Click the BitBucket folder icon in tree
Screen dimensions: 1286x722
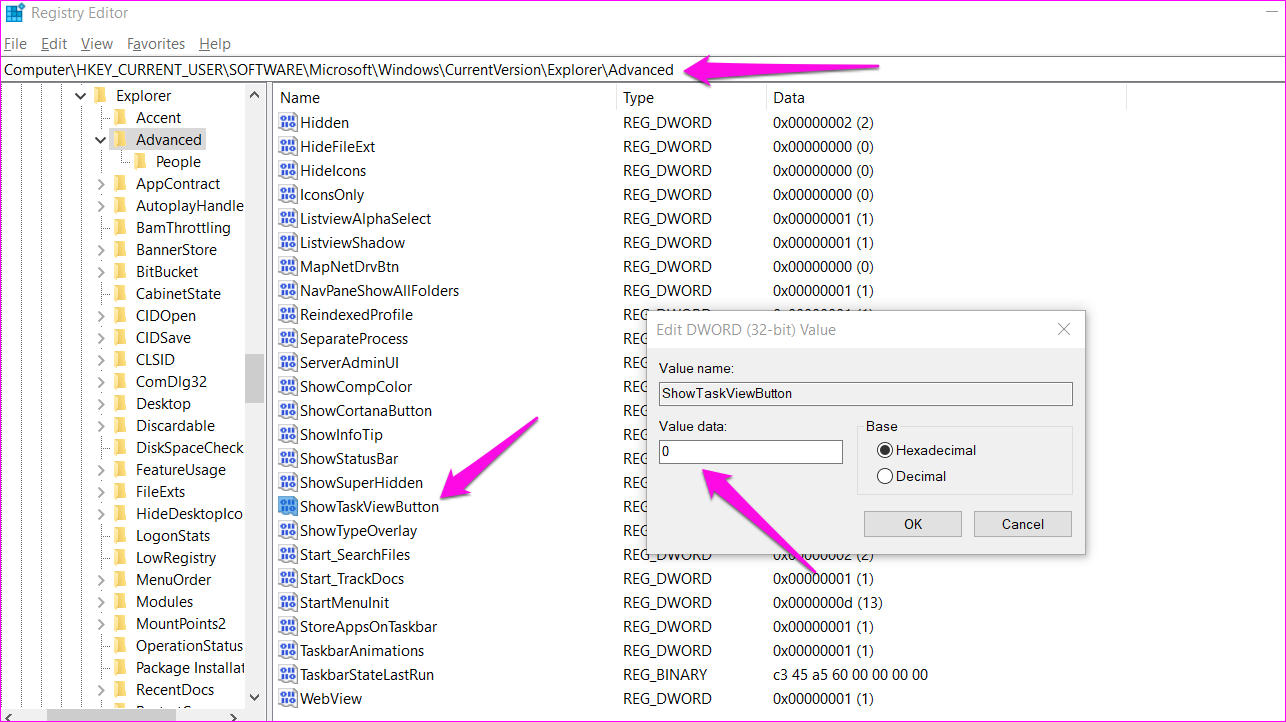click(121, 272)
